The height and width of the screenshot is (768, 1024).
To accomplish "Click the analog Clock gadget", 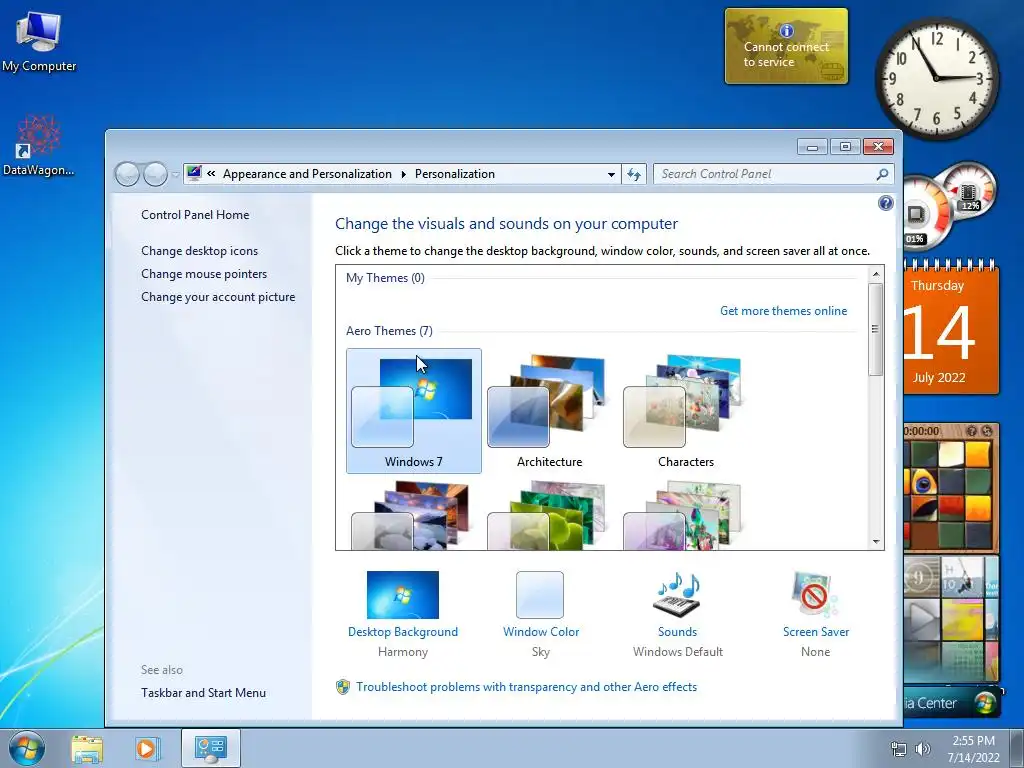I will tap(936, 78).
